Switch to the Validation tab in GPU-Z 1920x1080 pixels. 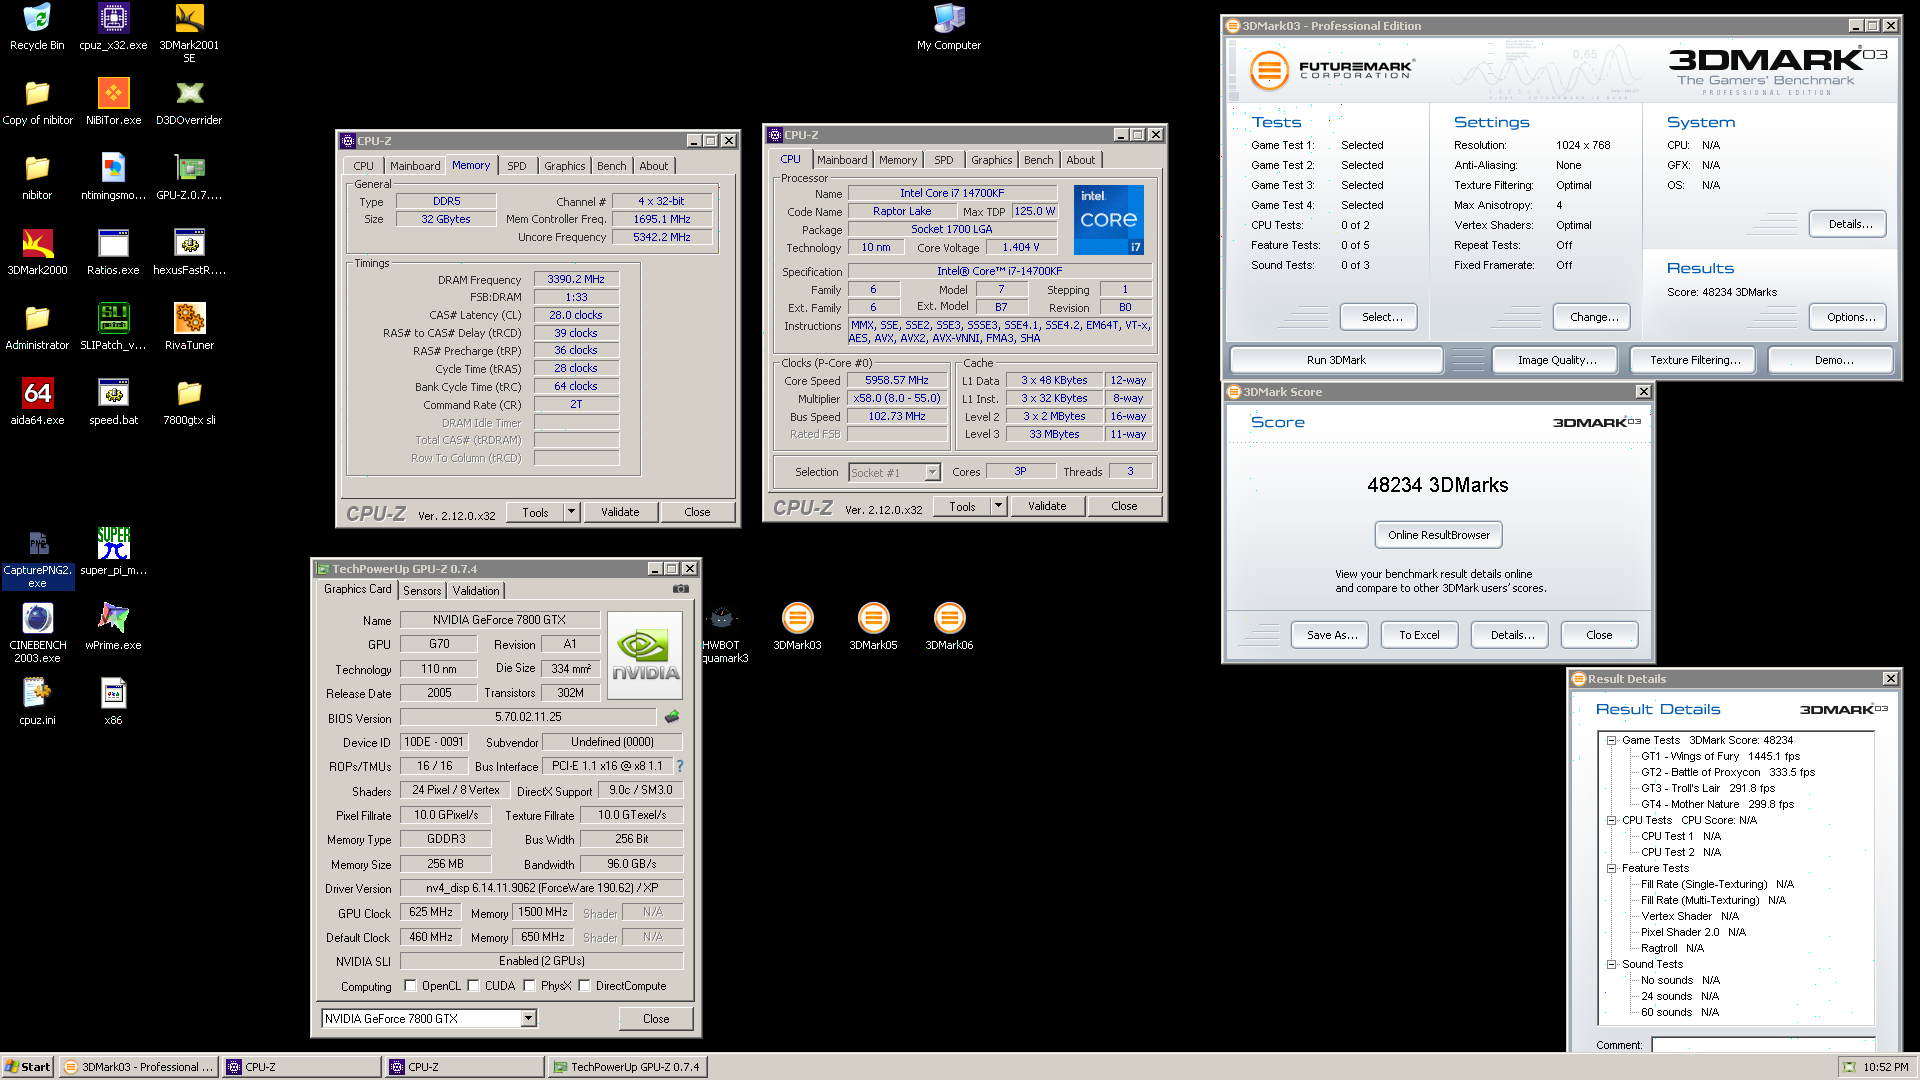point(476,591)
